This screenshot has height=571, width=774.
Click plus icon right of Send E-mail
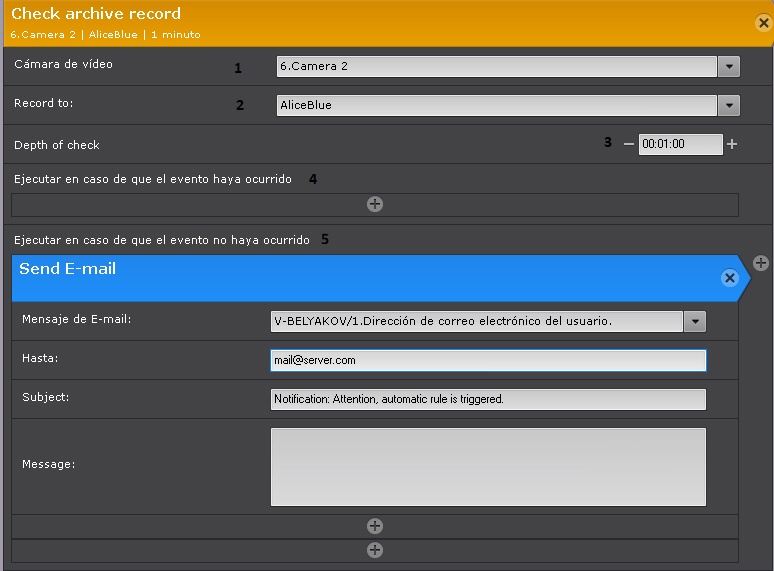pyautogui.click(x=761, y=263)
